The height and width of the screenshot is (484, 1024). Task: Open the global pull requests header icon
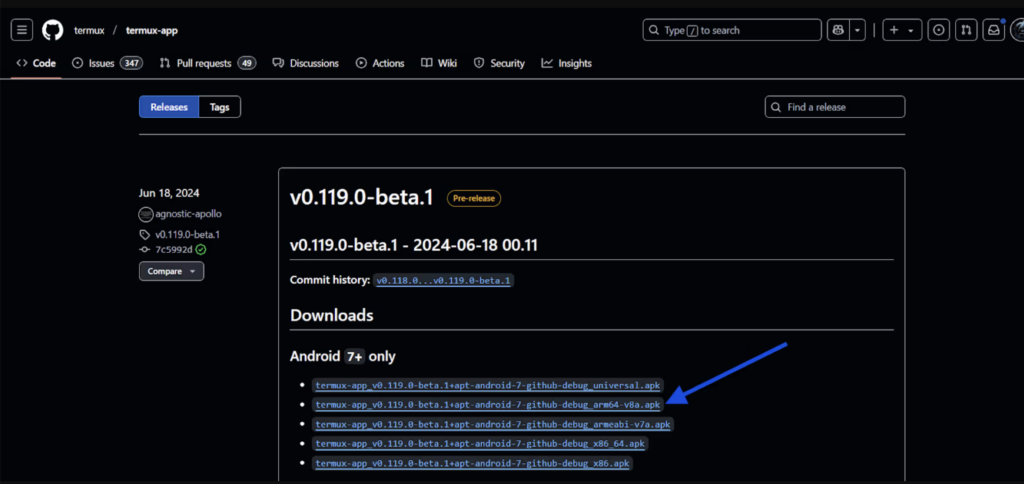(966, 30)
